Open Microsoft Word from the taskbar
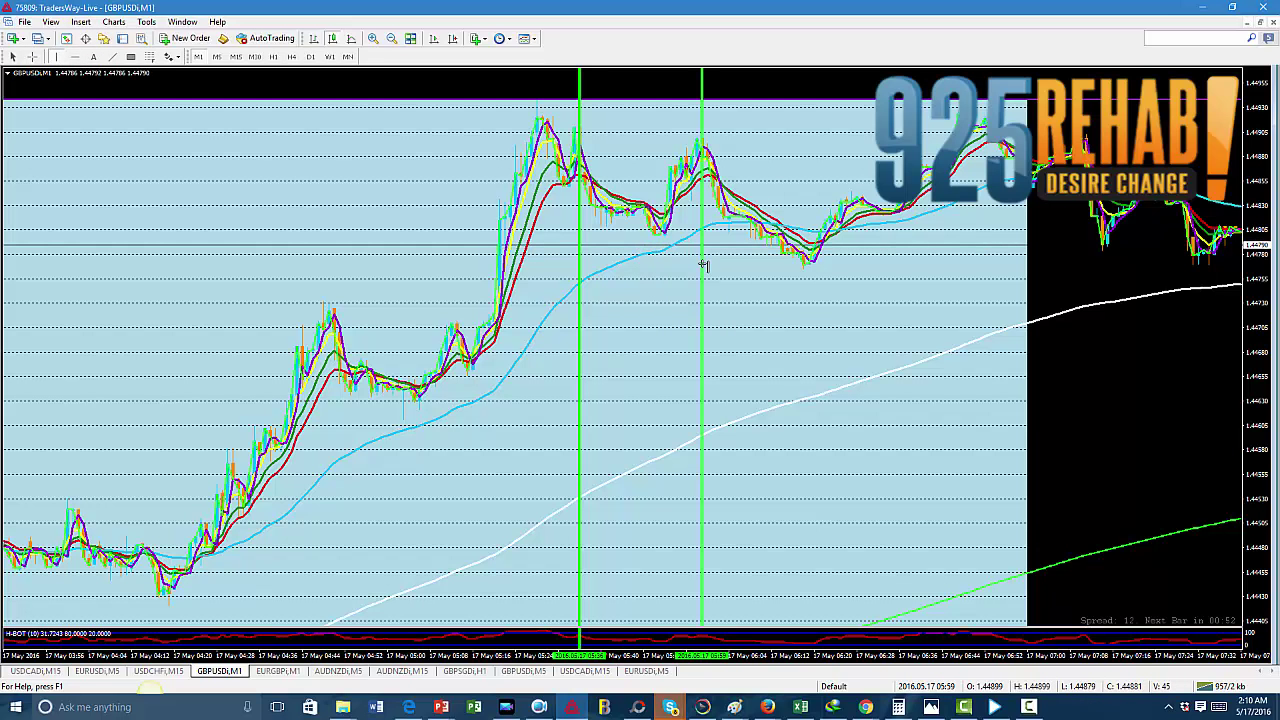Viewport: 1280px width, 720px height. tap(376, 707)
